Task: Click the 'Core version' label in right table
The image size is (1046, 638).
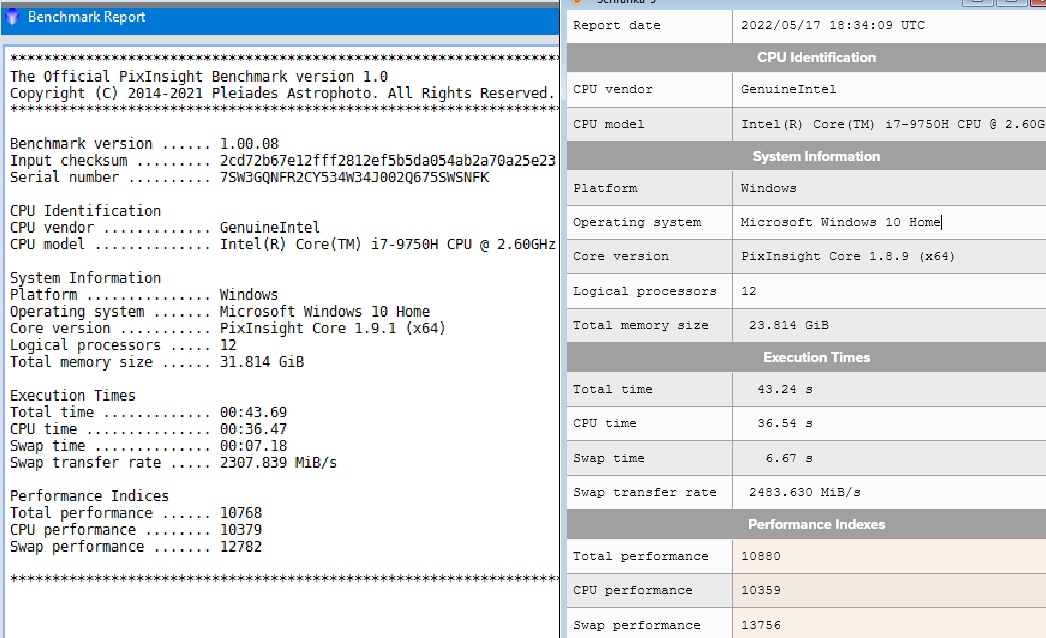Action: tap(620, 256)
